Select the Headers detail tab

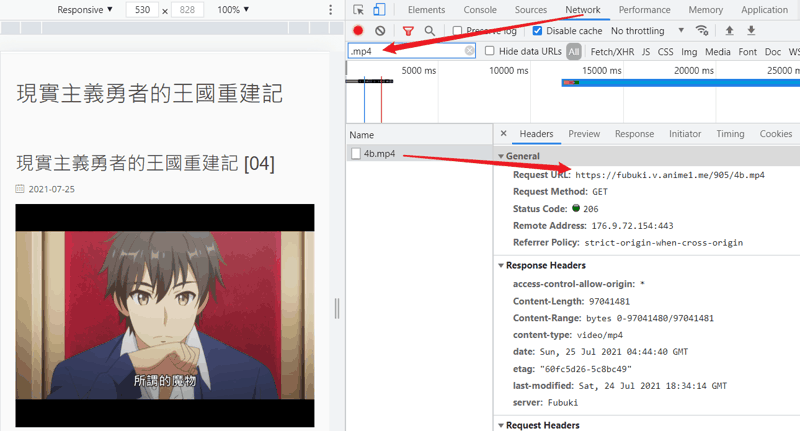[x=536, y=134]
